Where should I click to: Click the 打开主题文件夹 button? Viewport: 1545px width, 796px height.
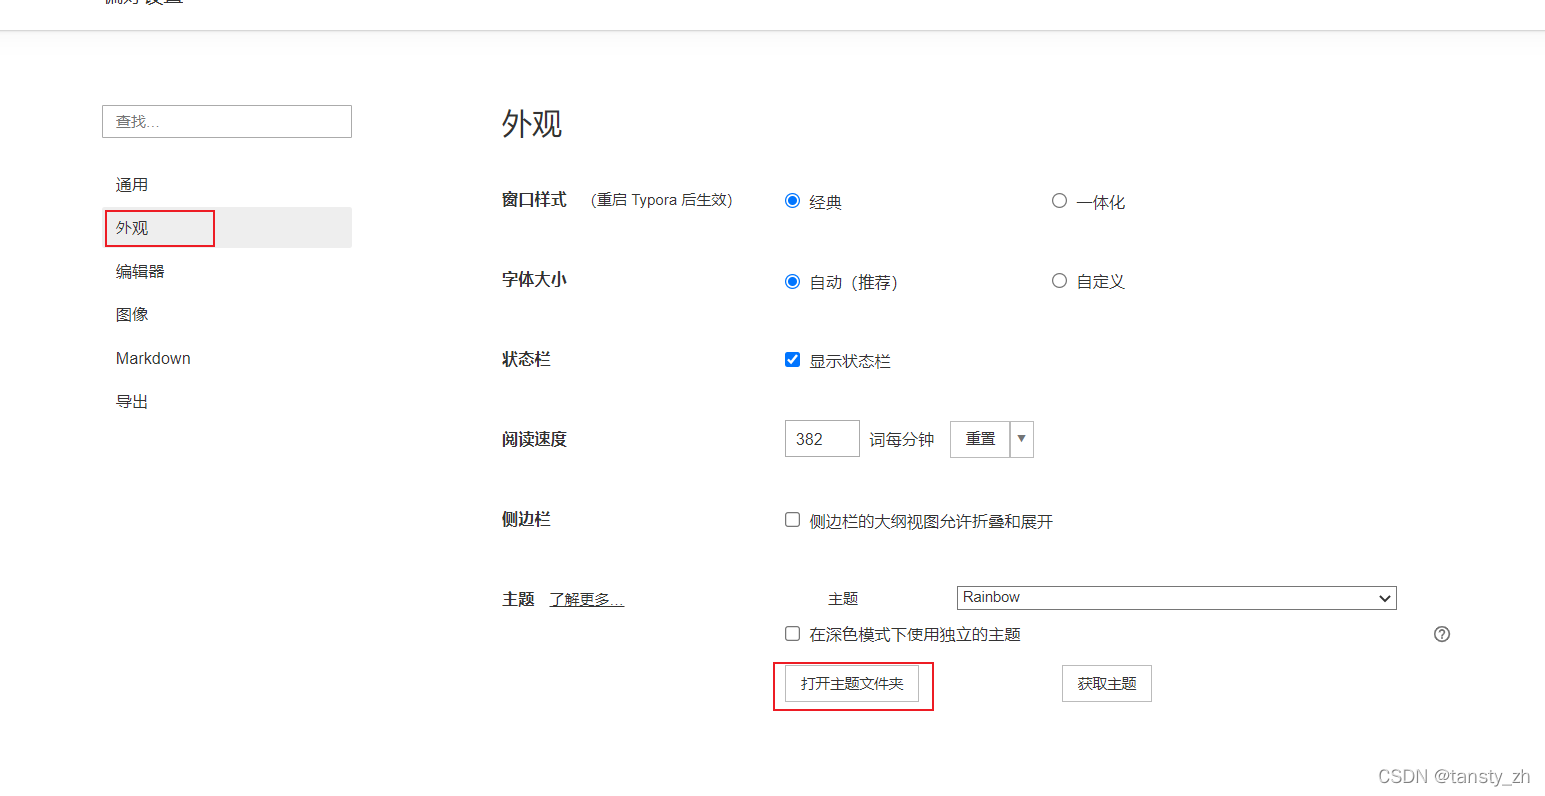852,684
